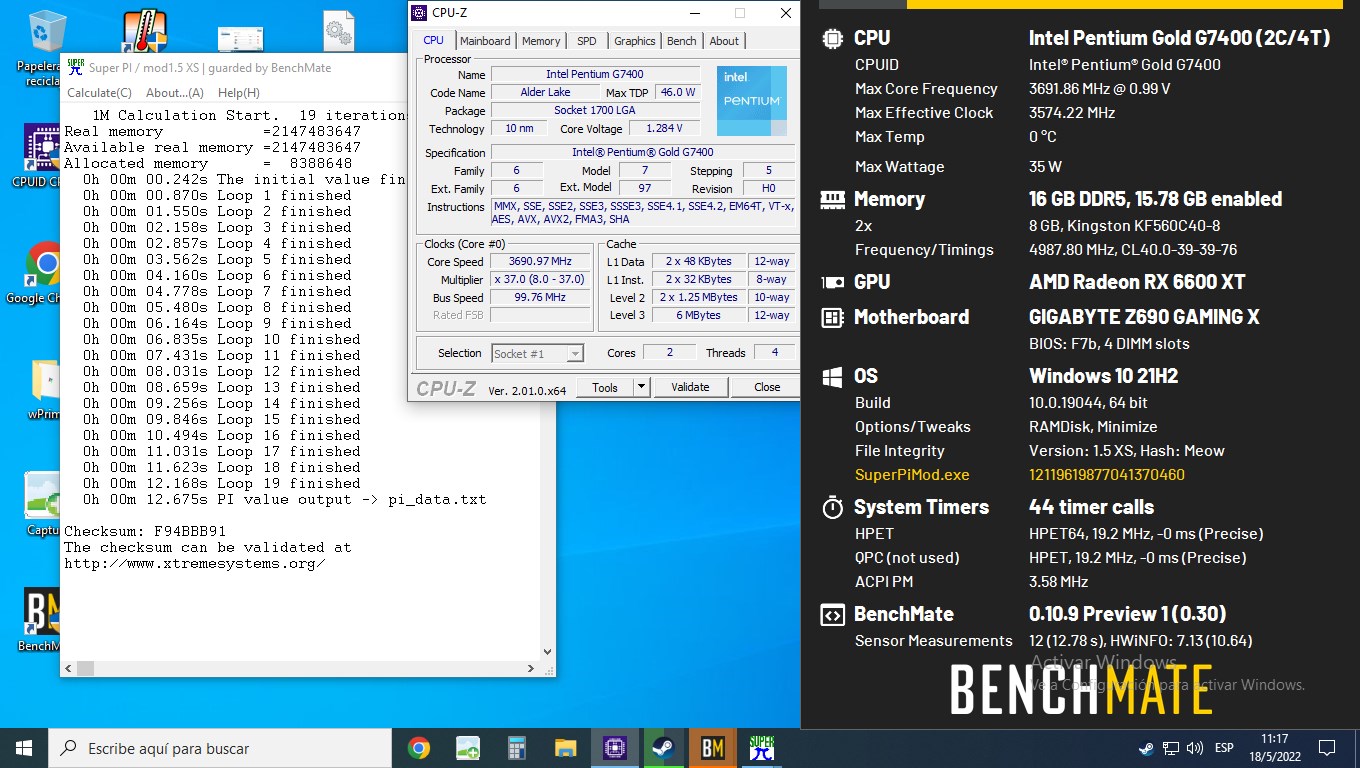Open the Recycle Bin desktop icon
Viewport: 1360px width, 768px height.
click(46, 32)
